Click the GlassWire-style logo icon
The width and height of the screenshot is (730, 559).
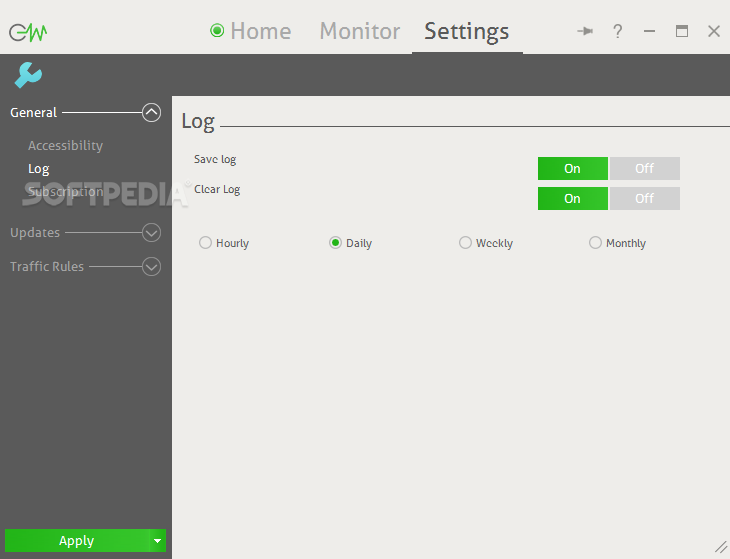pyautogui.click(x=28, y=32)
